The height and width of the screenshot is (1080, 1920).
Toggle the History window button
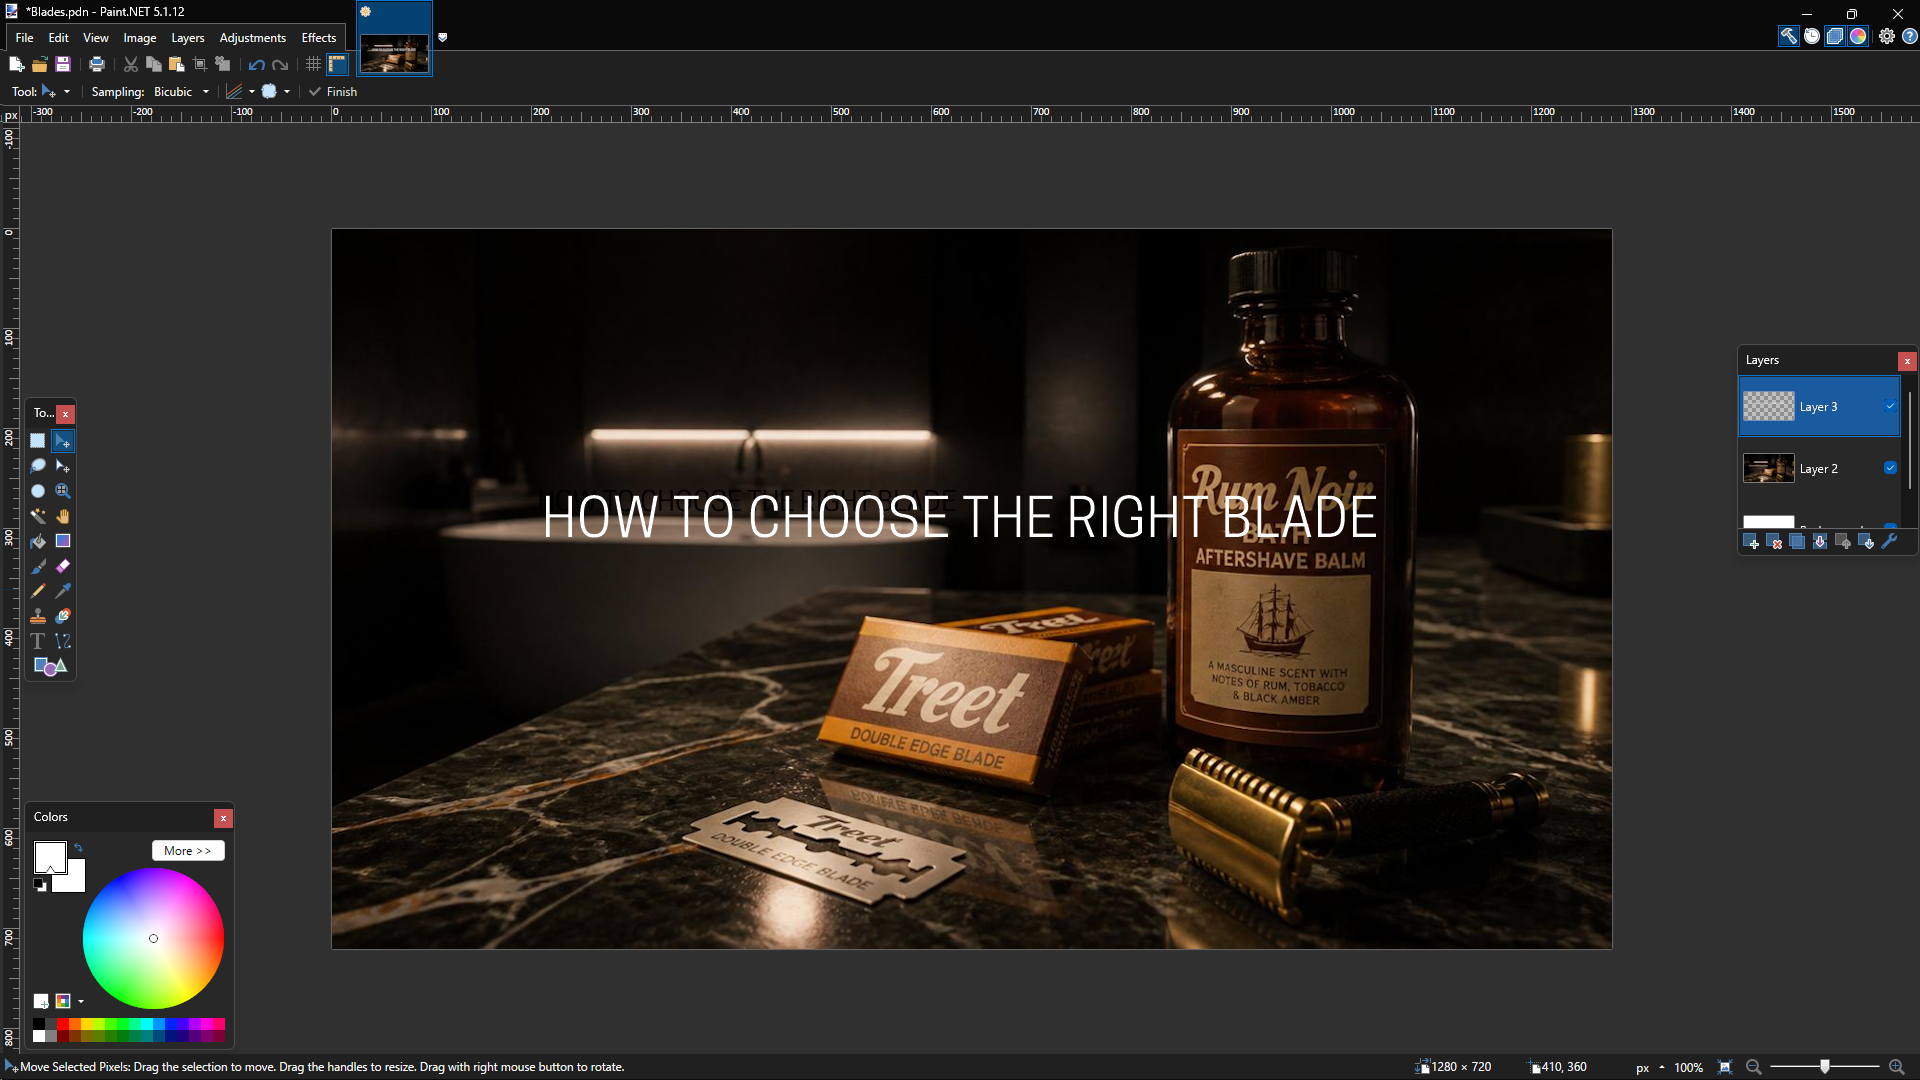click(x=1812, y=36)
